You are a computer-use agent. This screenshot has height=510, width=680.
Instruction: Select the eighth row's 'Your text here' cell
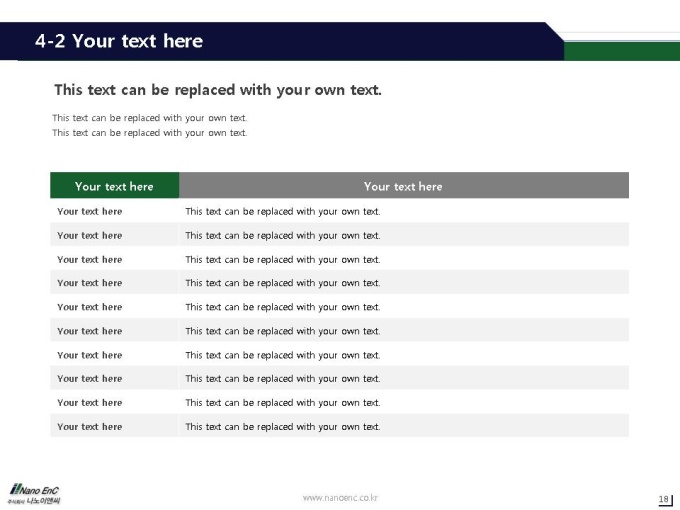tap(114, 379)
